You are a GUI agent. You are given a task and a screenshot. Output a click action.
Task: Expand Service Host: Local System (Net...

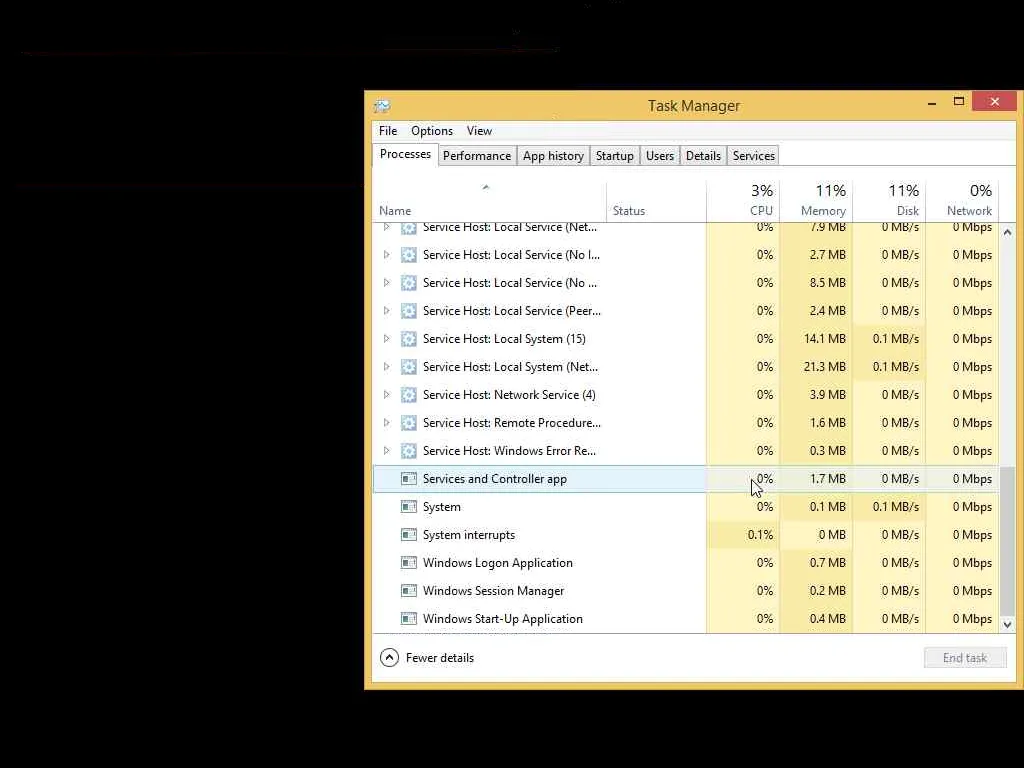[387, 367]
